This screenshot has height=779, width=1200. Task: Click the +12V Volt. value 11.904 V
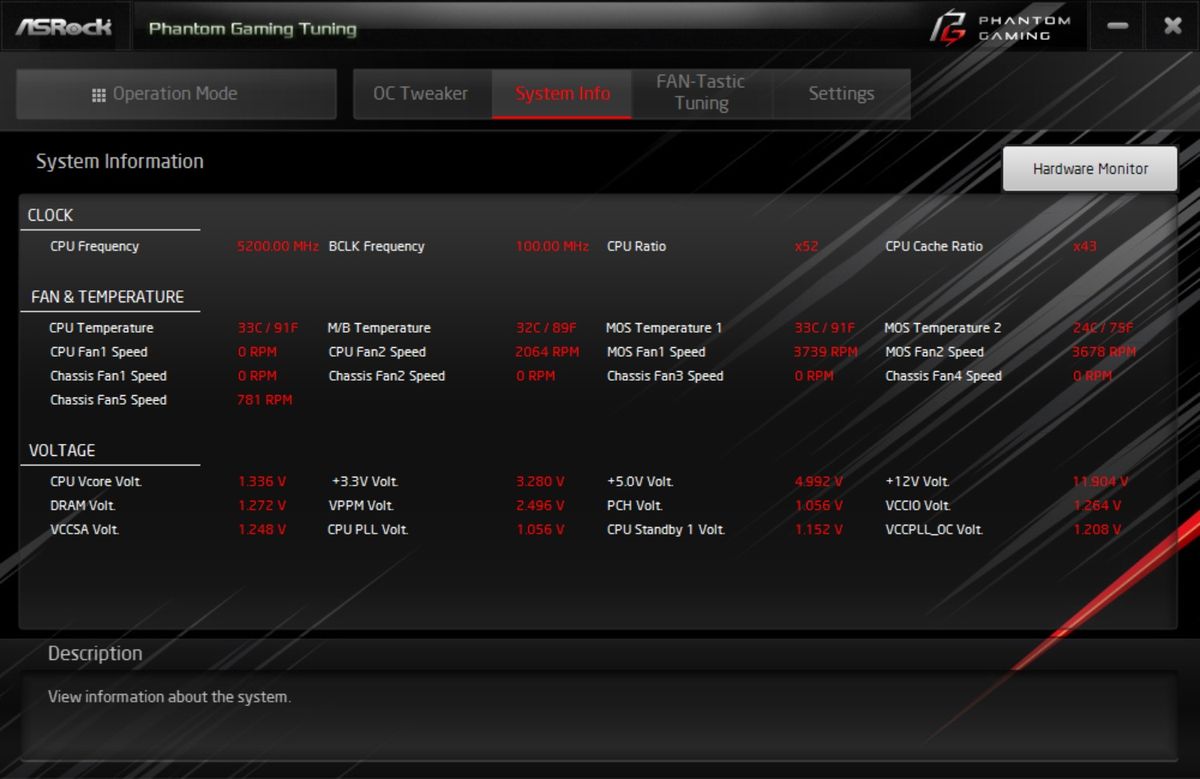[x=1101, y=482]
